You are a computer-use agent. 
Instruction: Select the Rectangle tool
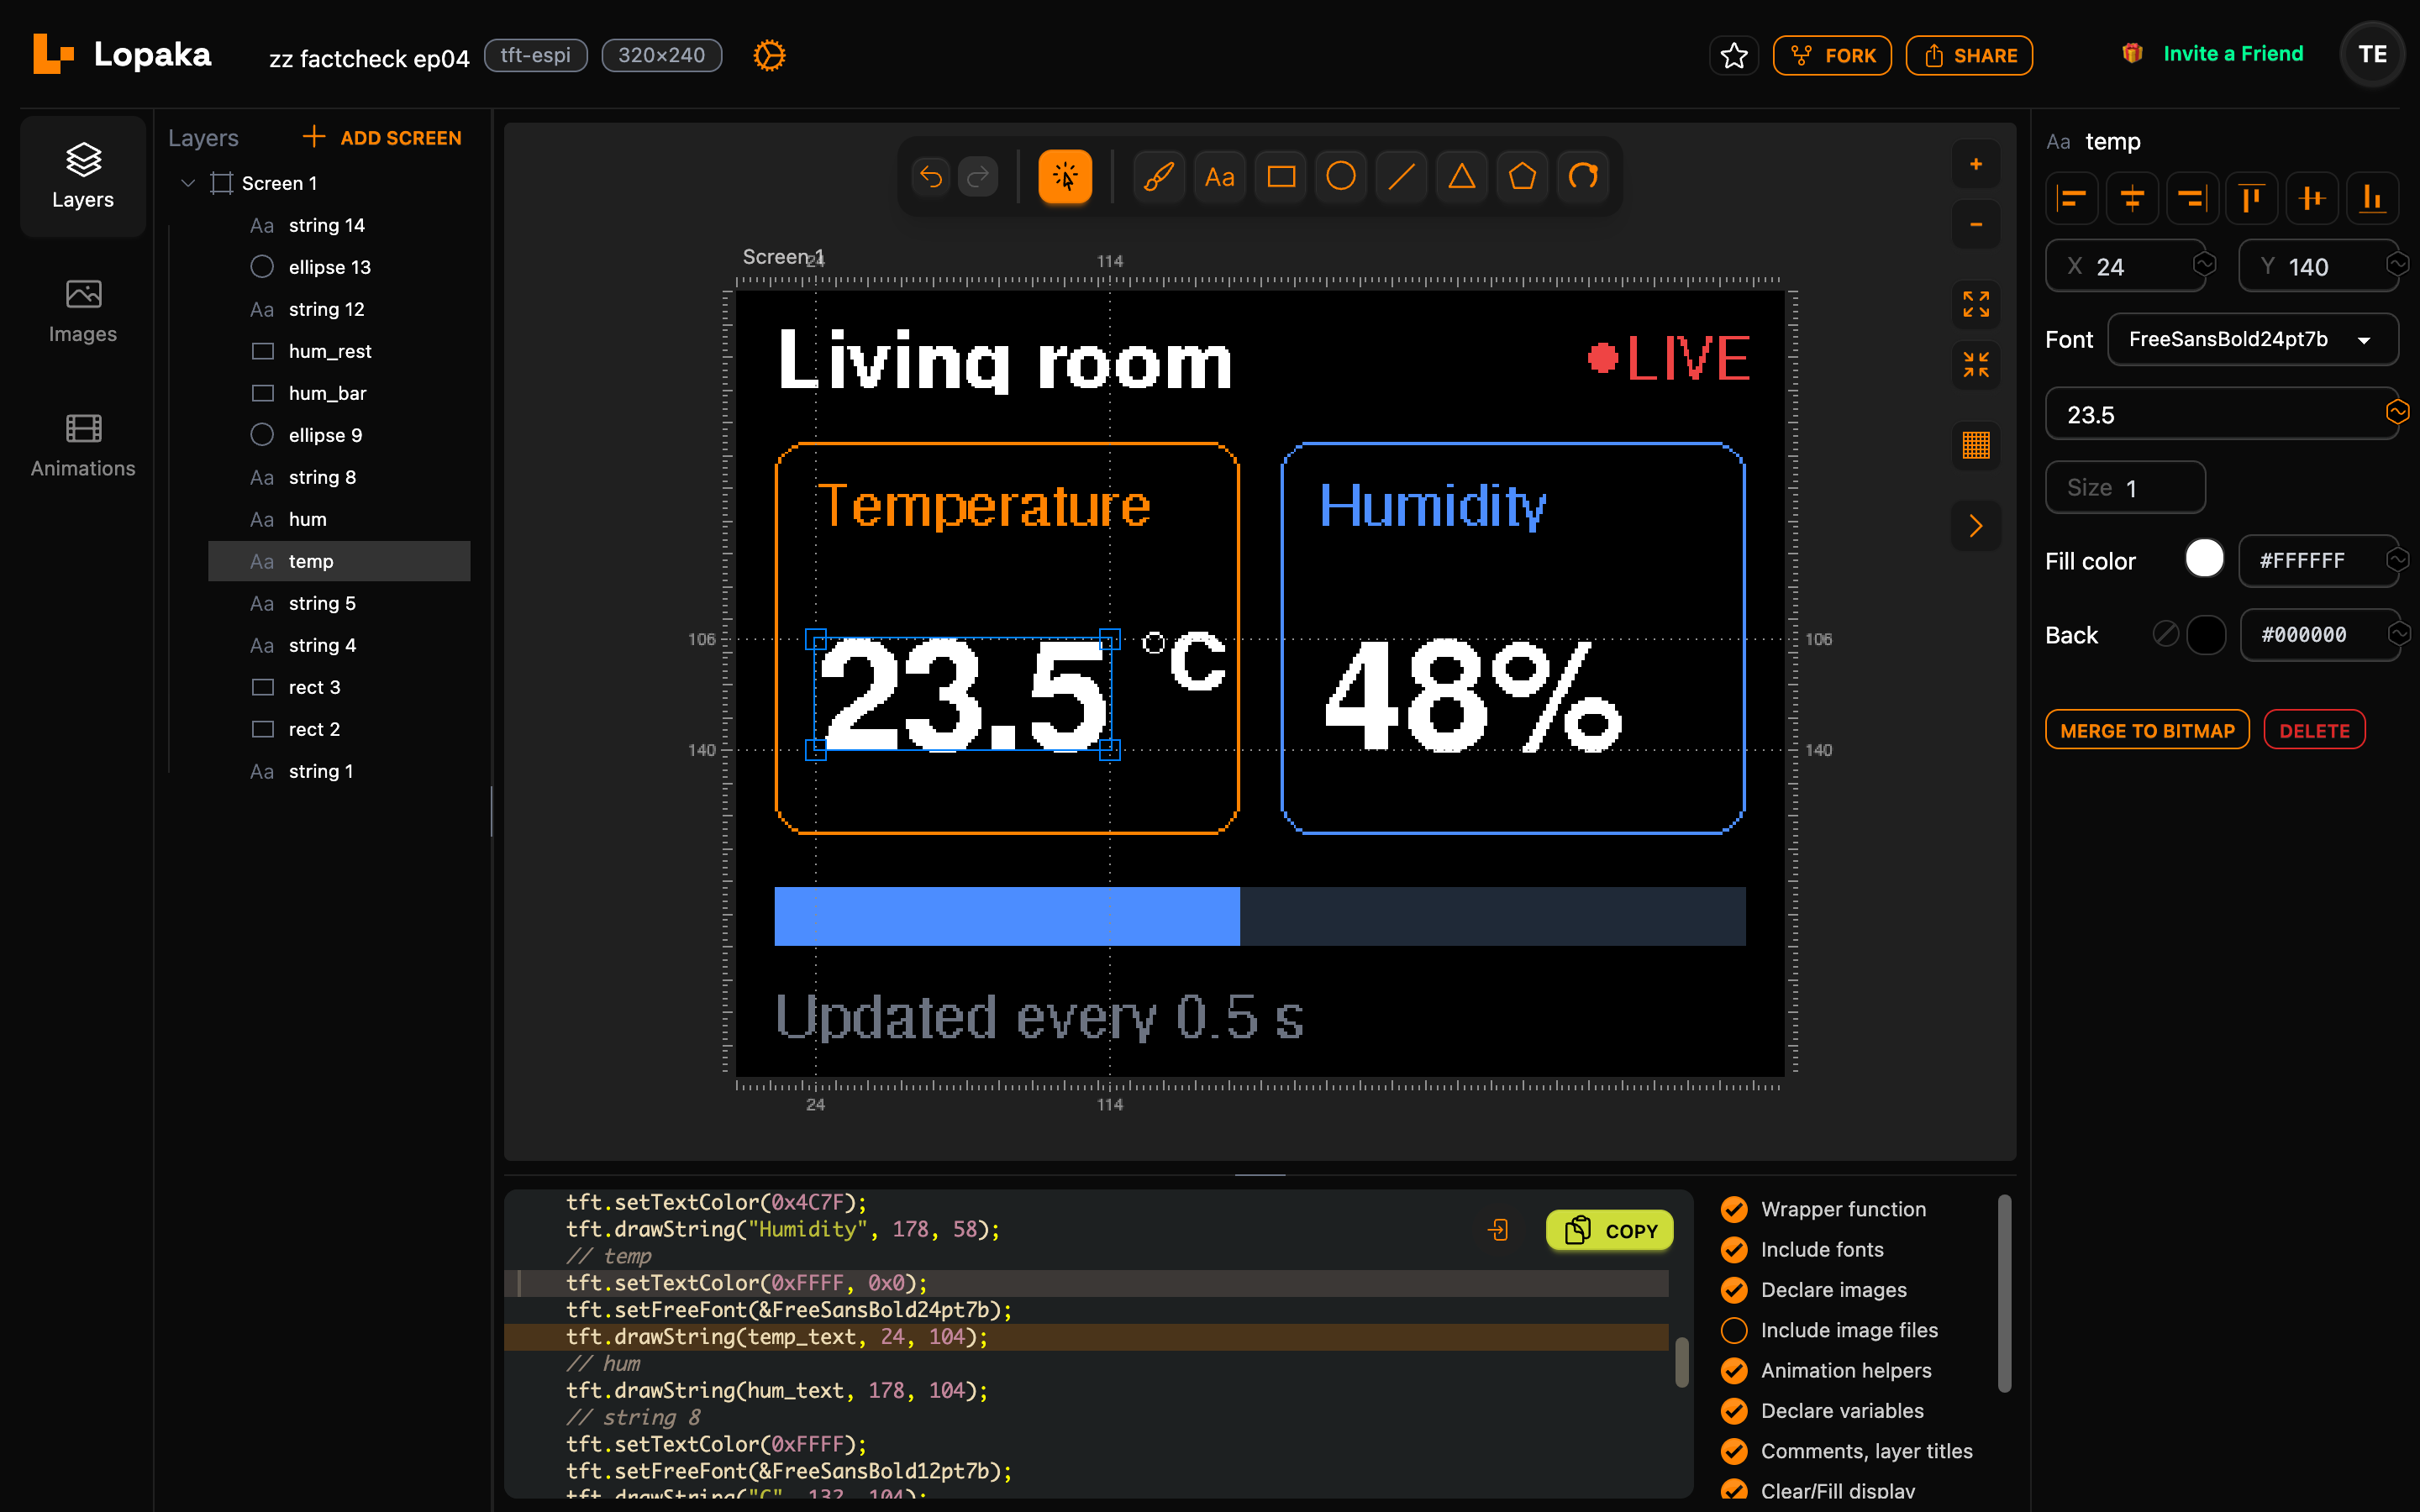[1281, 177]
